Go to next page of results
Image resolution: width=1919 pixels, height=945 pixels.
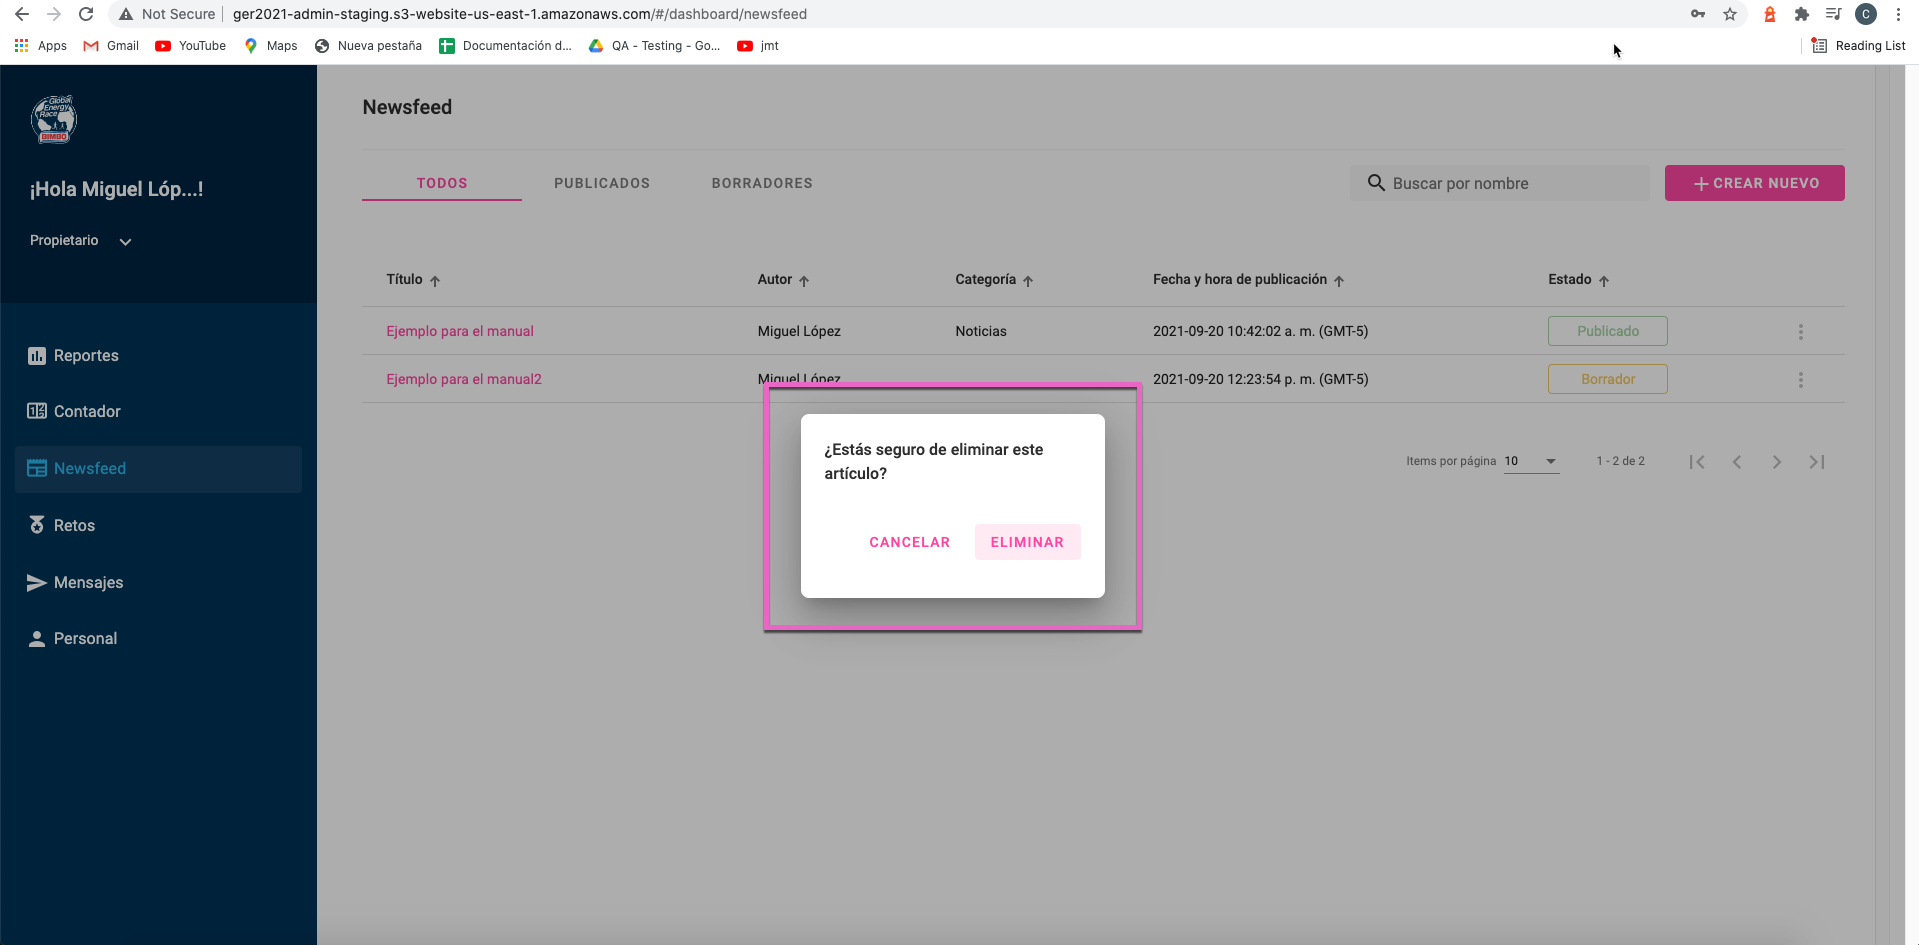(x=1777, y=462)
